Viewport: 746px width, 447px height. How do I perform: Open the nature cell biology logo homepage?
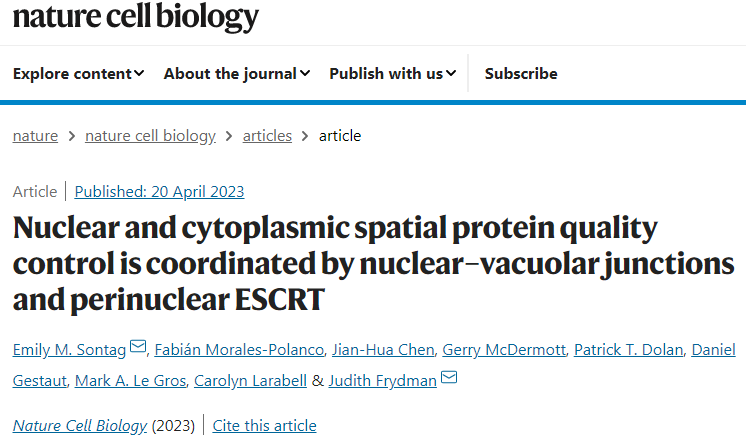(135, 17)
